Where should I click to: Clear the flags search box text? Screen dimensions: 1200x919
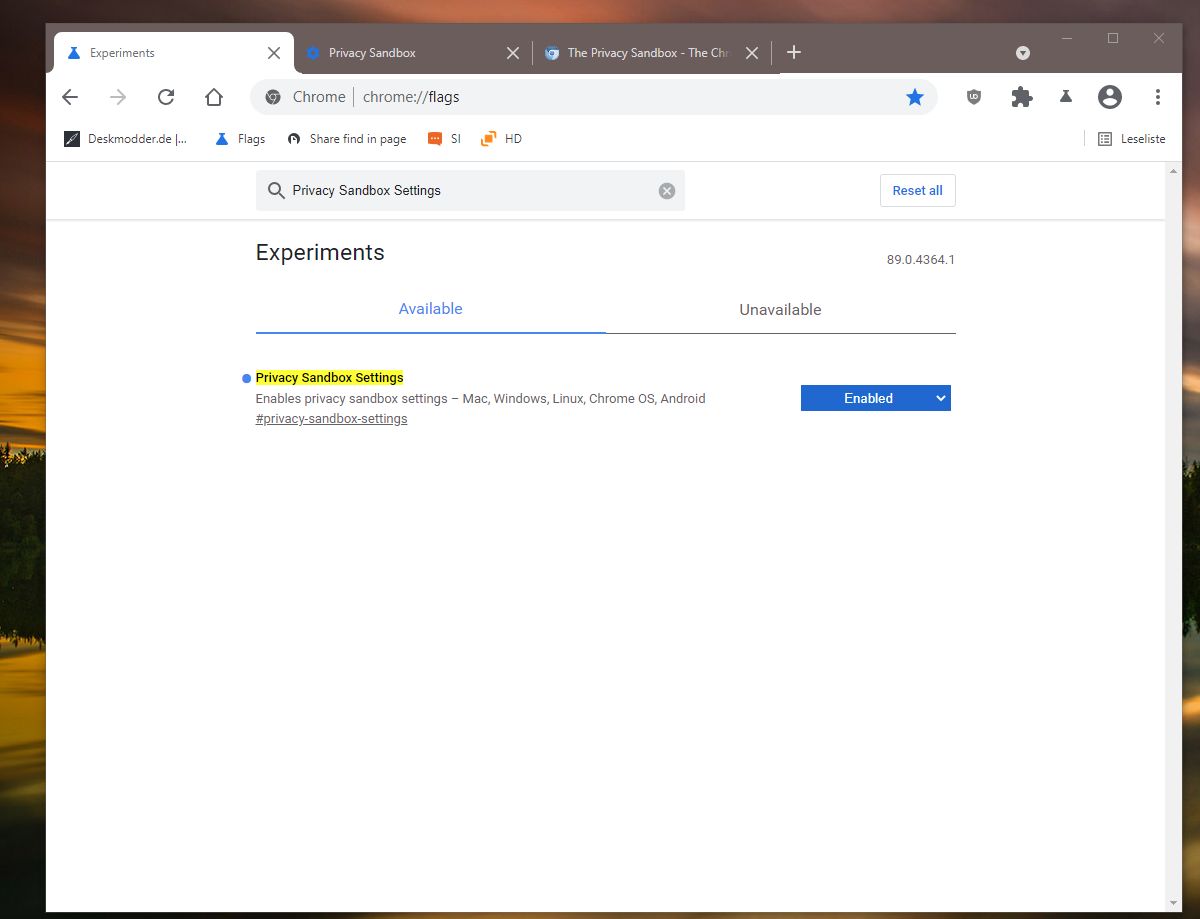click(667, 191)
